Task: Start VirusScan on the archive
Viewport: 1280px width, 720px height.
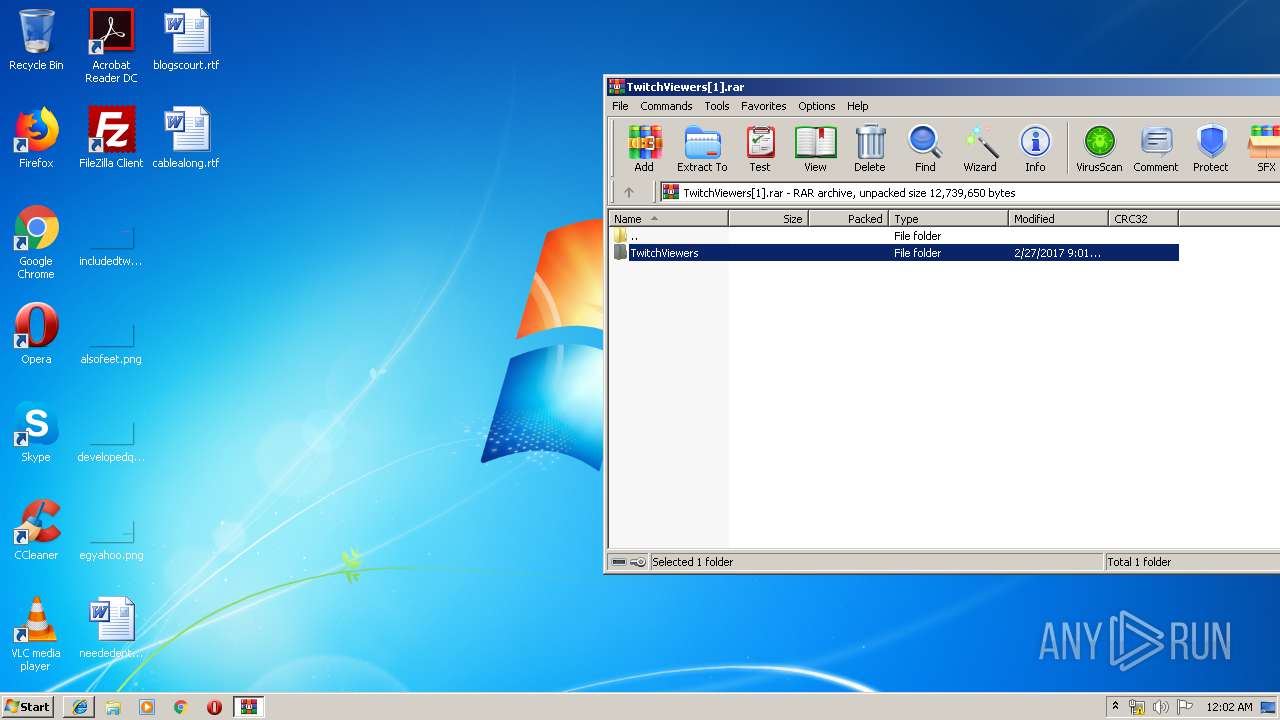Action: (1099, 148)
